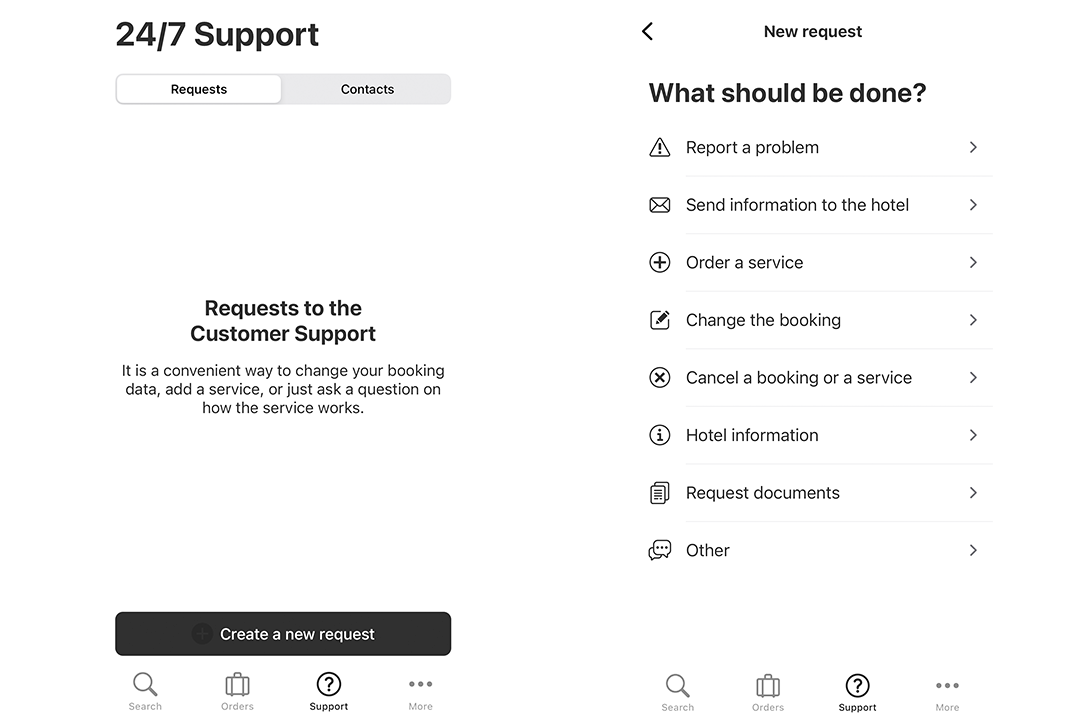Open Orders in the left screen's bottom bar
The image size is (1080, 718).
pos(237,692)
